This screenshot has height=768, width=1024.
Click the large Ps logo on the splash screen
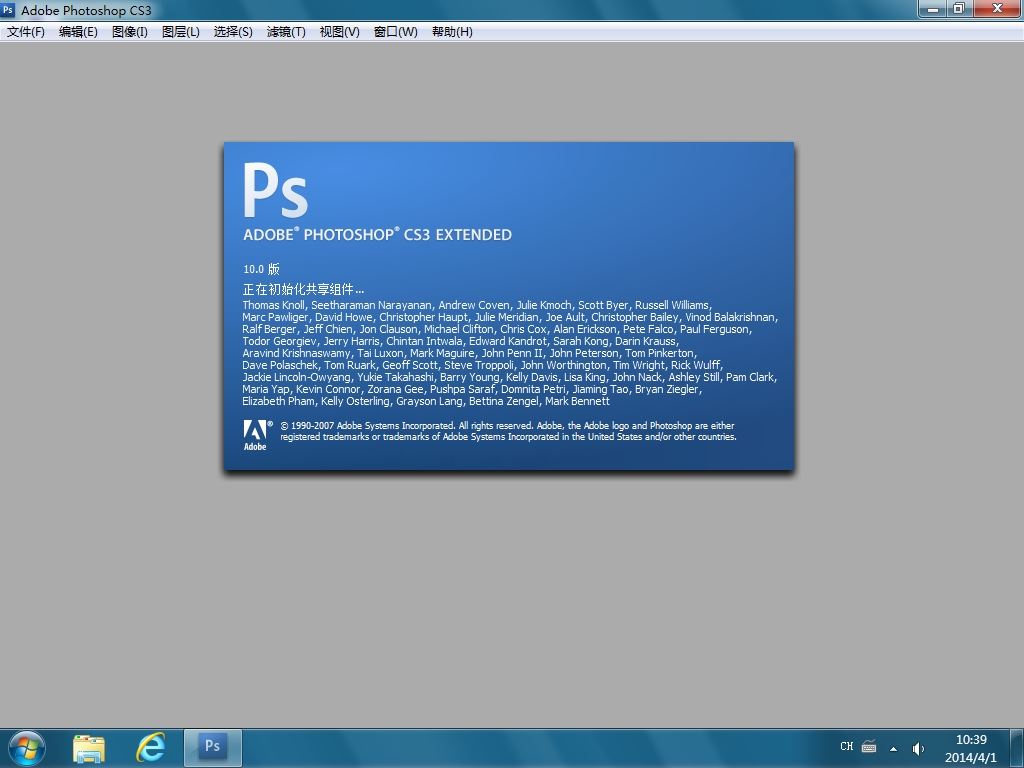point(275,190)
